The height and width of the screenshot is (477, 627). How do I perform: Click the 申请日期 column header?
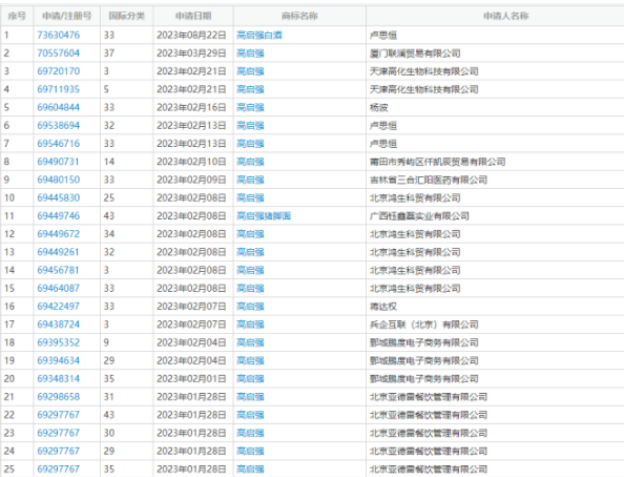(193, 16)
